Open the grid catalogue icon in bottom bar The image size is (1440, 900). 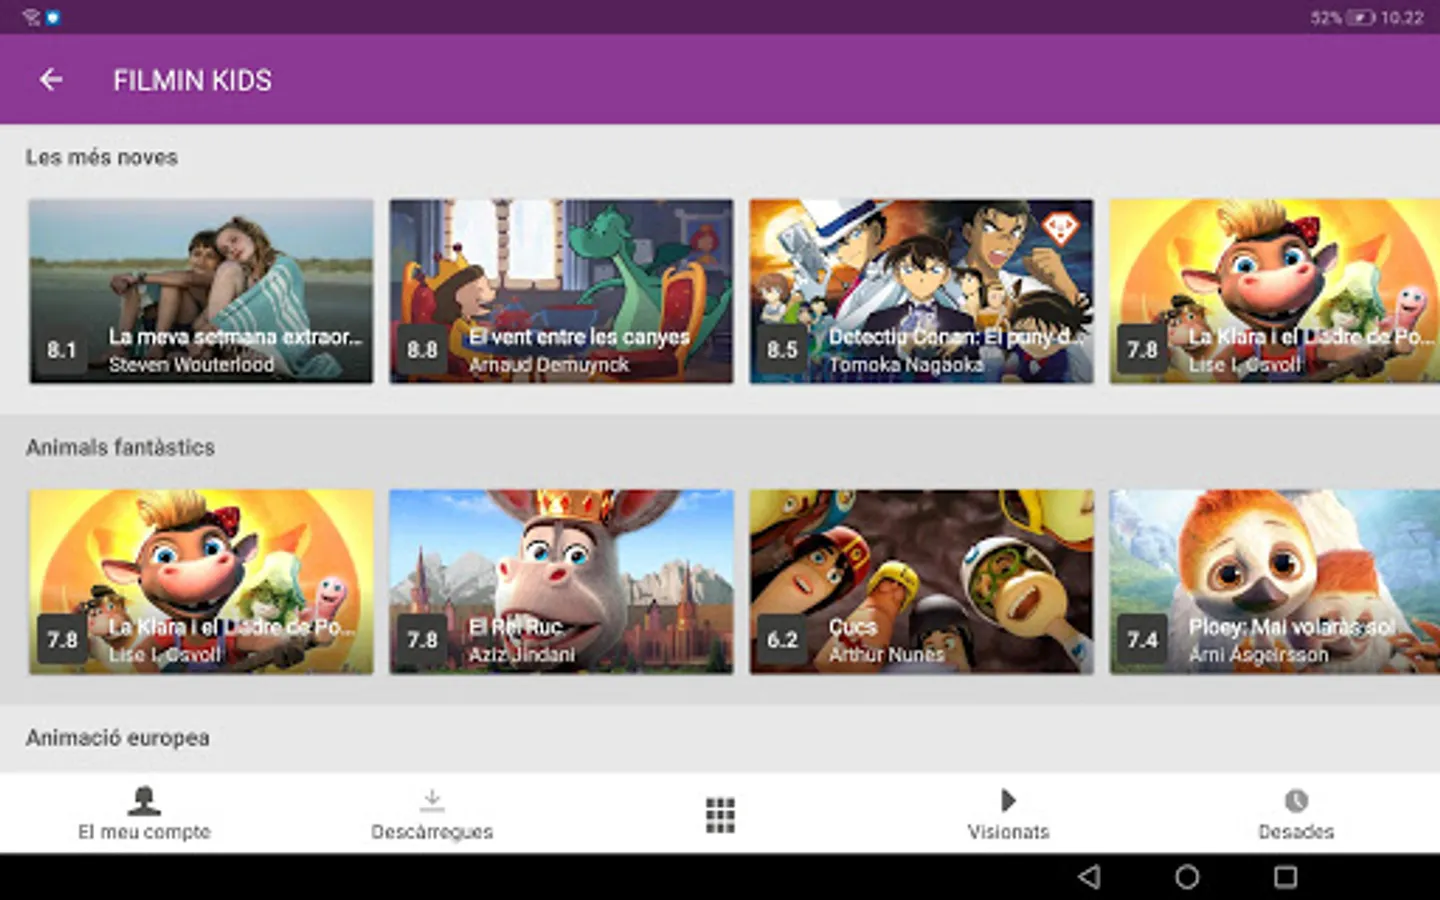click(x=720, y=815)
